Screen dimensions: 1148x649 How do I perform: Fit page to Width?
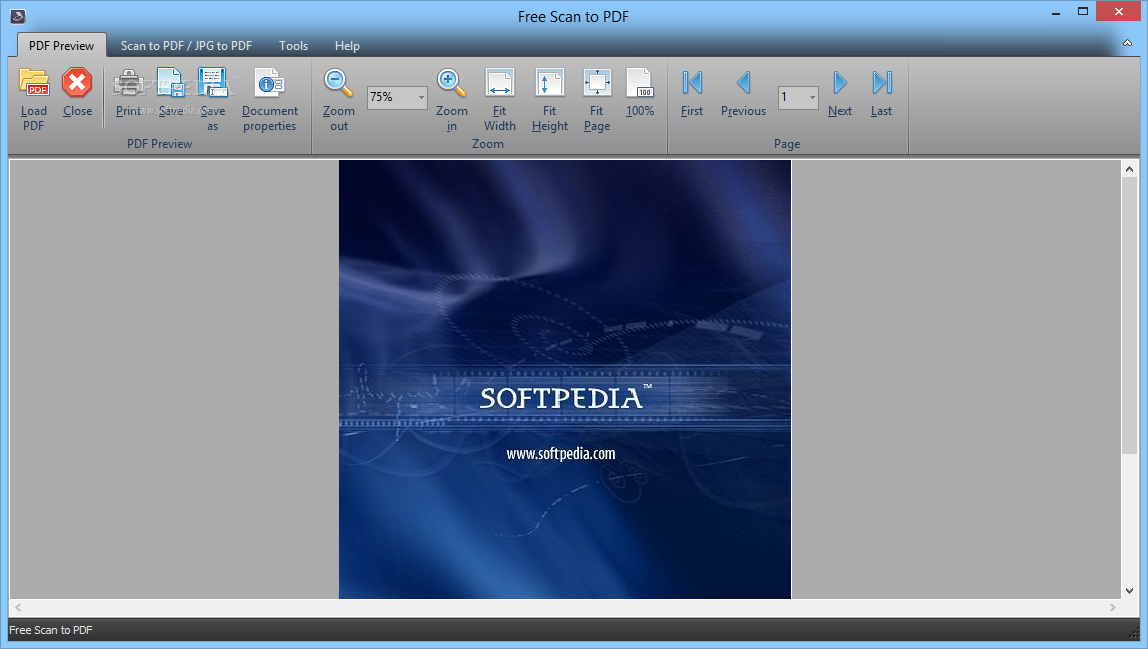pyautogui.click(x=499, y=100)
